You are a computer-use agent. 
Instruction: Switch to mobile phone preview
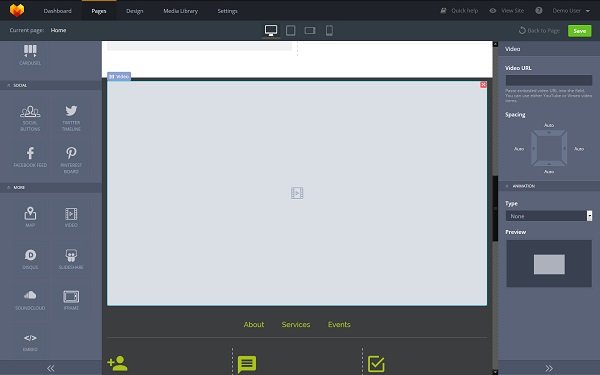point(329,30)
